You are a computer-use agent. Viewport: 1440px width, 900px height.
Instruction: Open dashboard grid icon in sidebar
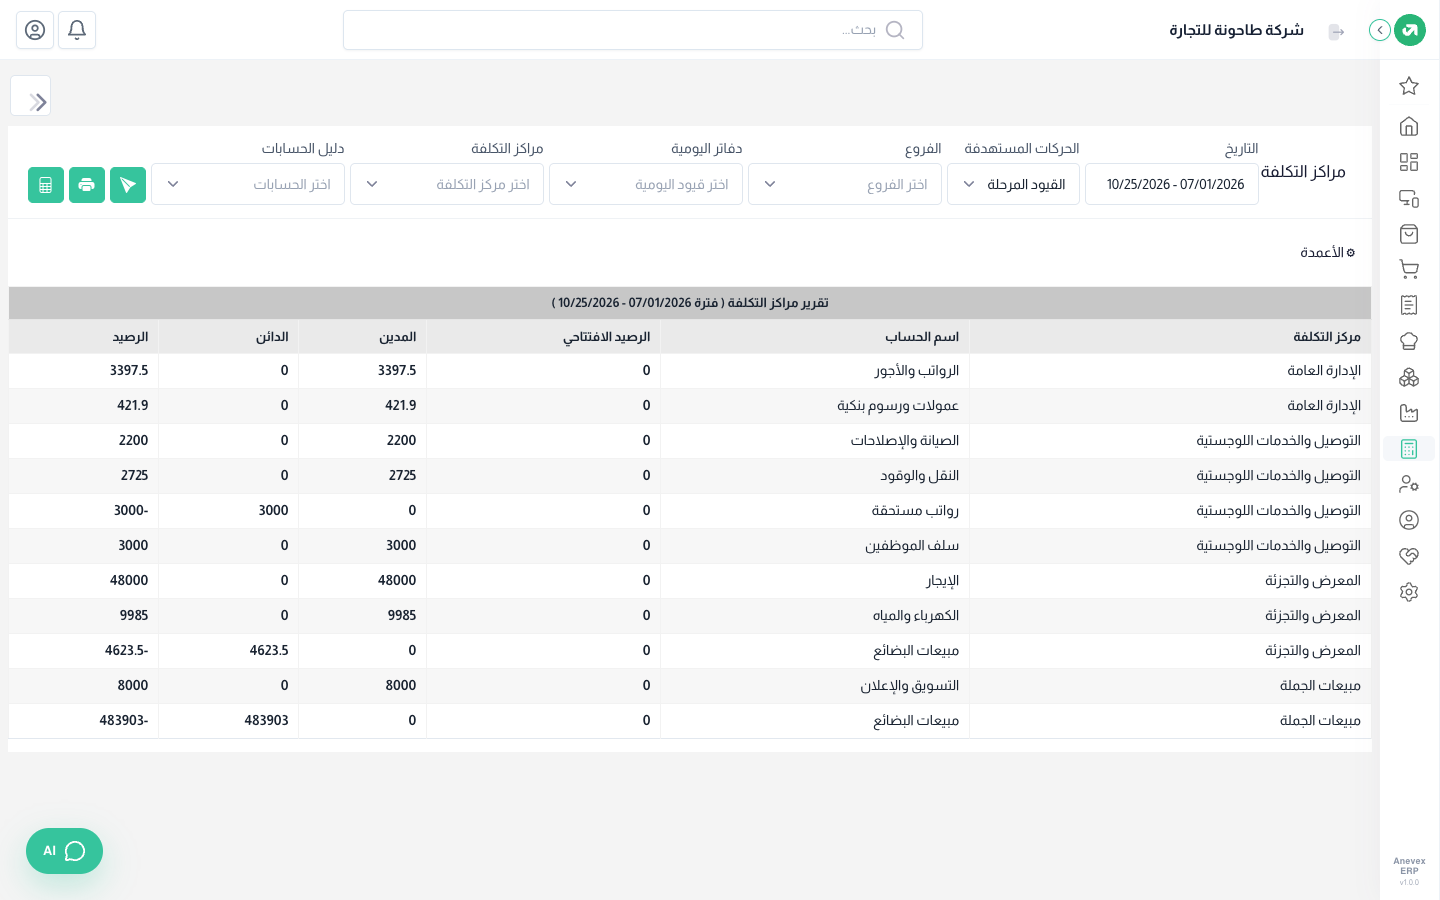click(1409, 162)
